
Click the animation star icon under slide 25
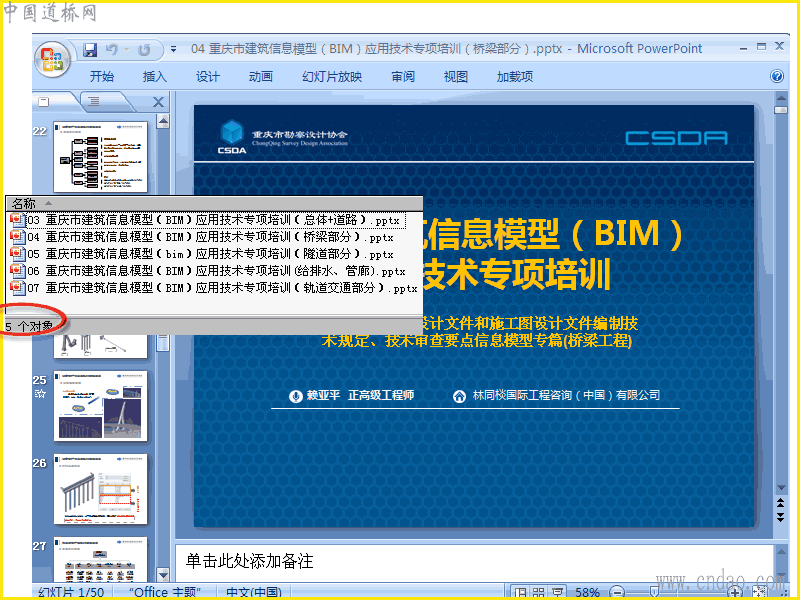(40, 393)
